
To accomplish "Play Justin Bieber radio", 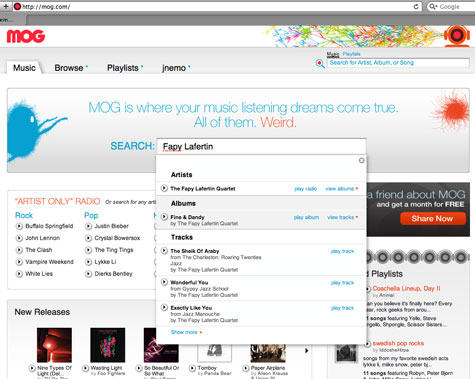I will coord(88,226).
